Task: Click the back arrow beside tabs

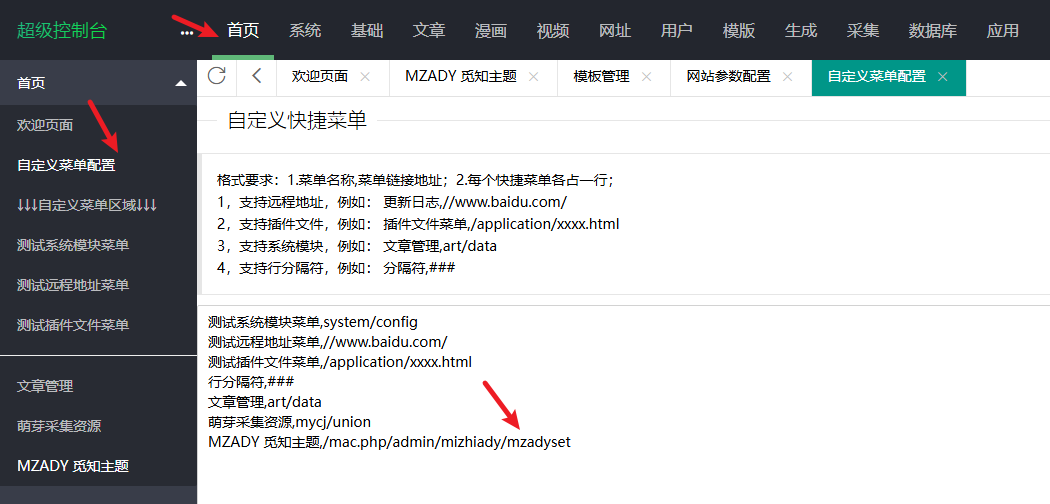Action: click(257, 77)
